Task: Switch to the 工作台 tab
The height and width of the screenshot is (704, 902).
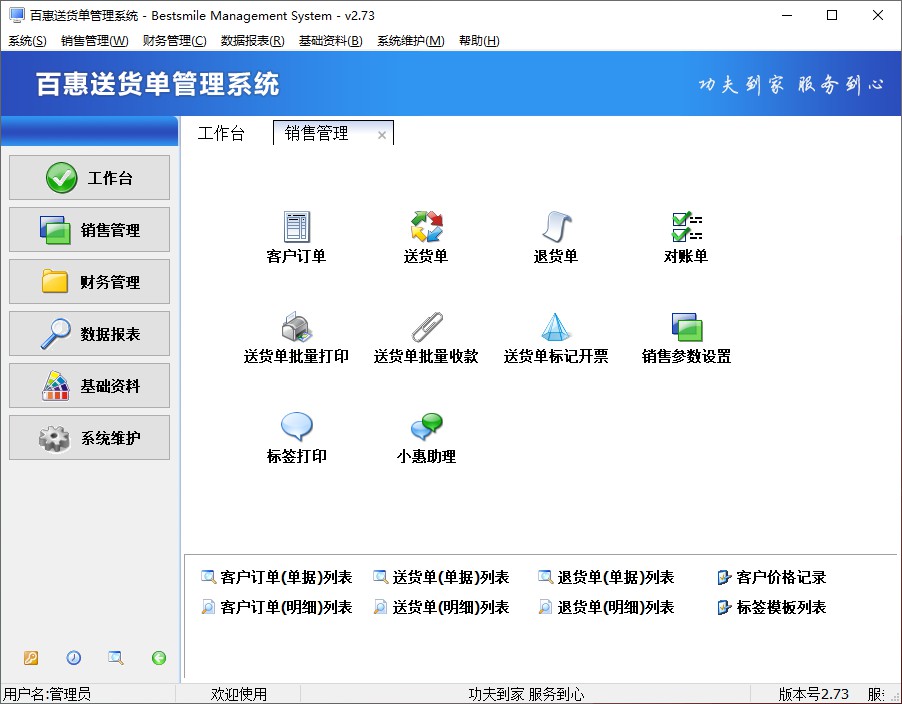Action: point(221,134)
